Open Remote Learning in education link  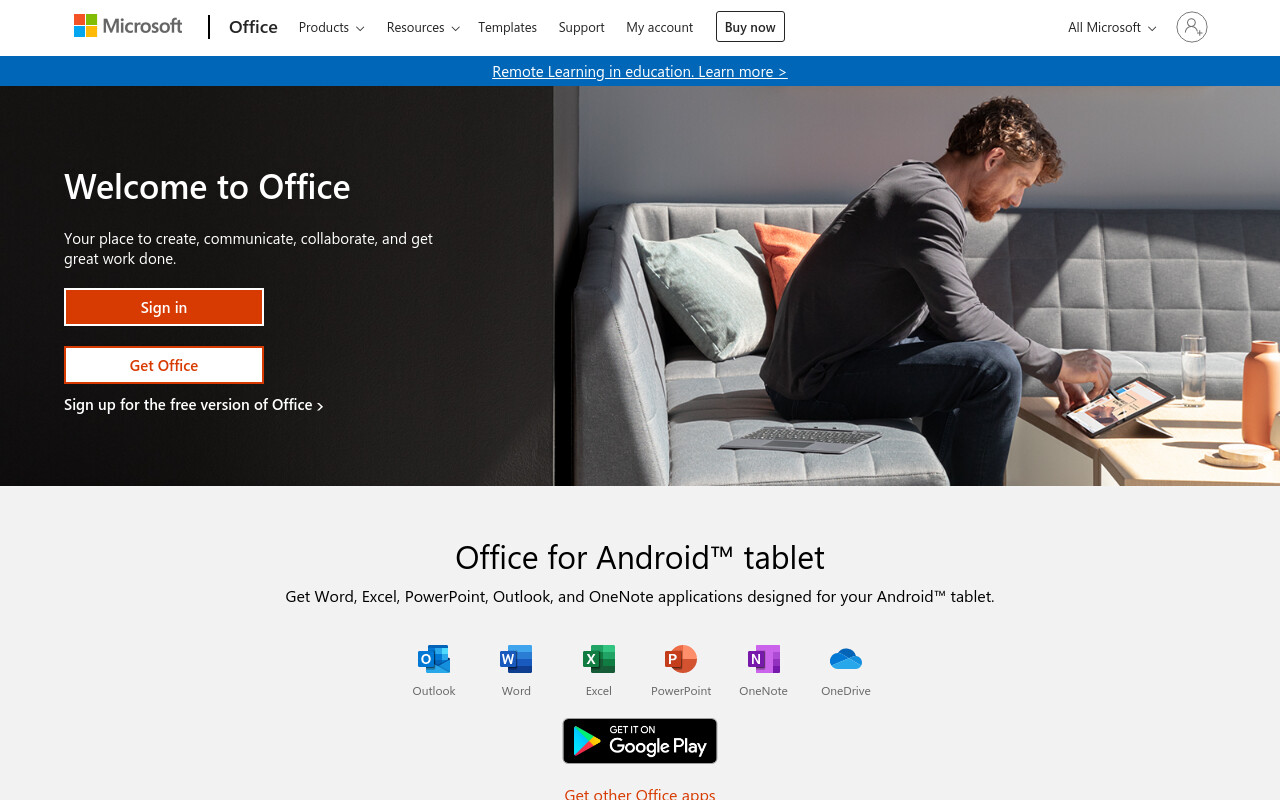tap(640, 71)
